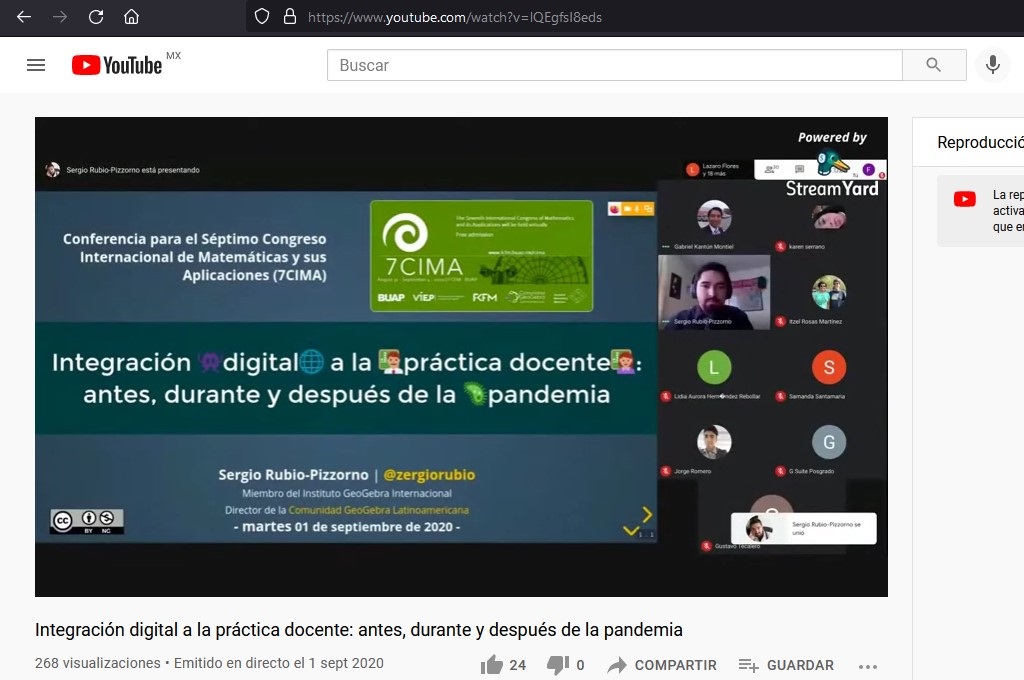Viewport: 1024px width, 680px height.
Task: Click Sergio Rubio-Pizzorno webcam tile
Action: (714, 292)
